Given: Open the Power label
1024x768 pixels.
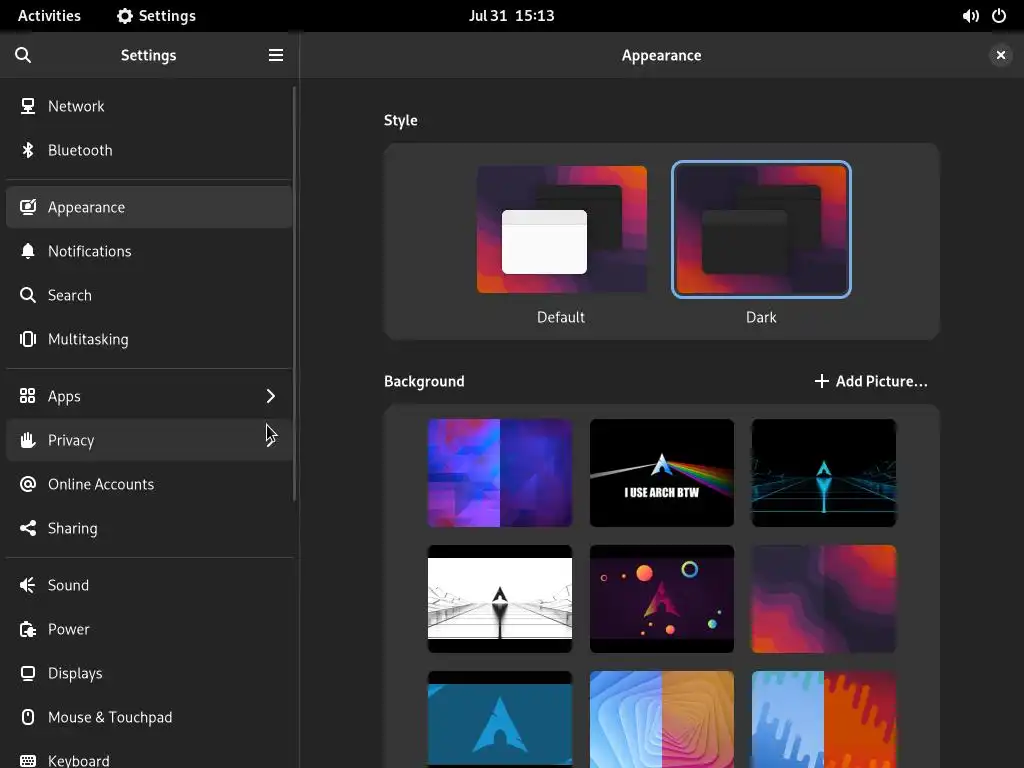Looking at the screenshot, I should pyautogui.click(x=69, y=629).
